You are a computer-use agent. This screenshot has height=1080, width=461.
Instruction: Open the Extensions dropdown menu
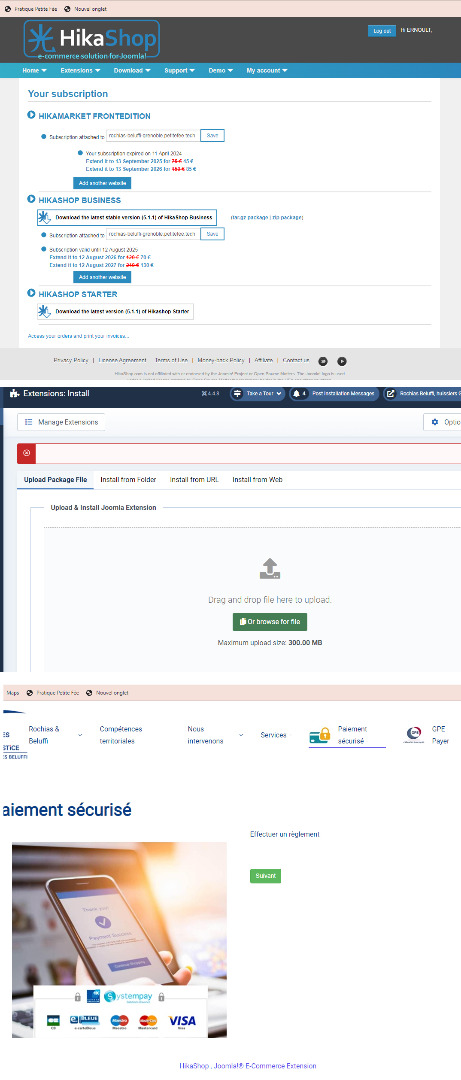pyautogui.click(x=80, y=70)
